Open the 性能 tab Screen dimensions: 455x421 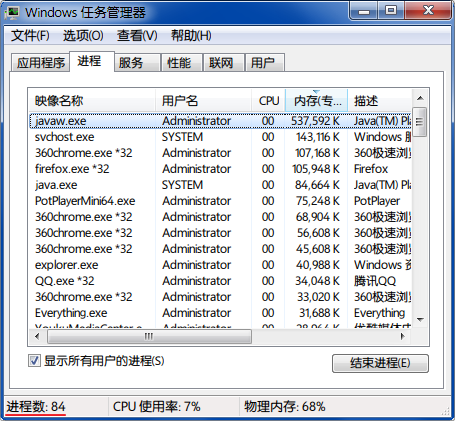[x=182, y=63]
